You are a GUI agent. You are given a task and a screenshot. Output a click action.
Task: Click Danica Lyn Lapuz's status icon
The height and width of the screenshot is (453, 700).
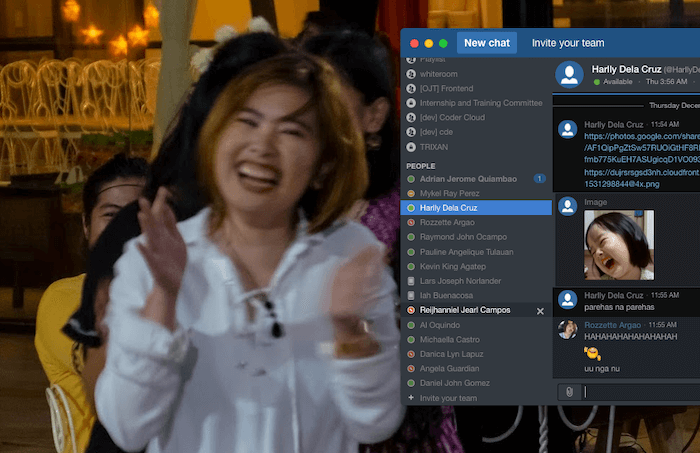click(x=411, y=354)
